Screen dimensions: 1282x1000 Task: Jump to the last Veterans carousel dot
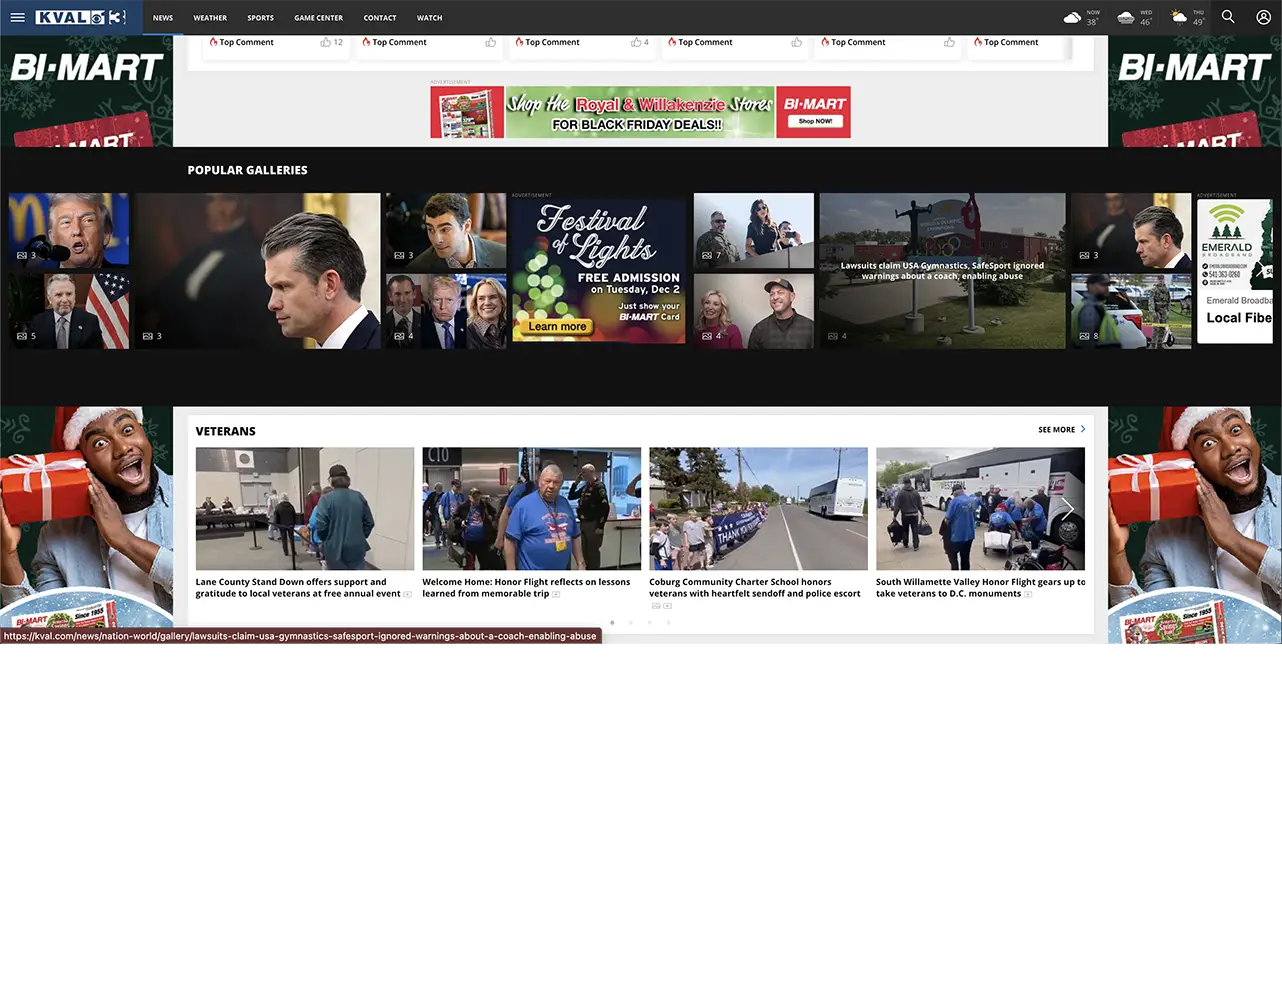coord(669,622)
